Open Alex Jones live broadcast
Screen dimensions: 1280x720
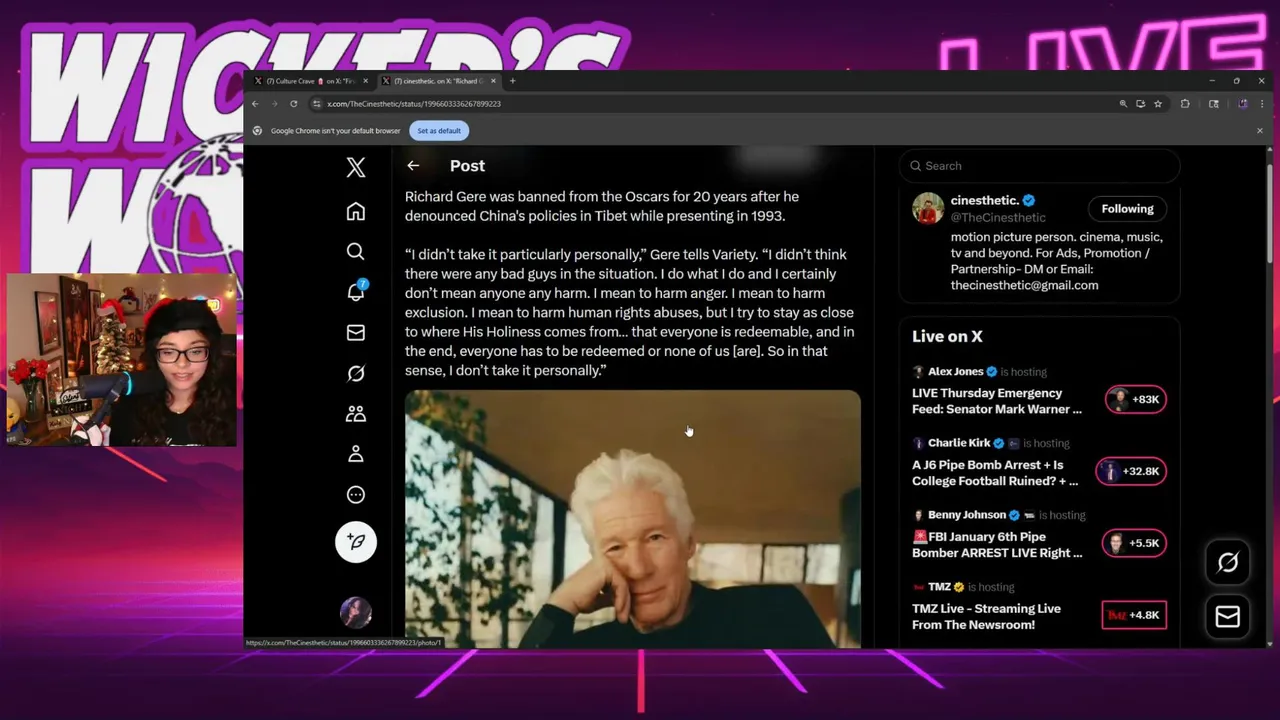click(x=997, y=401)
